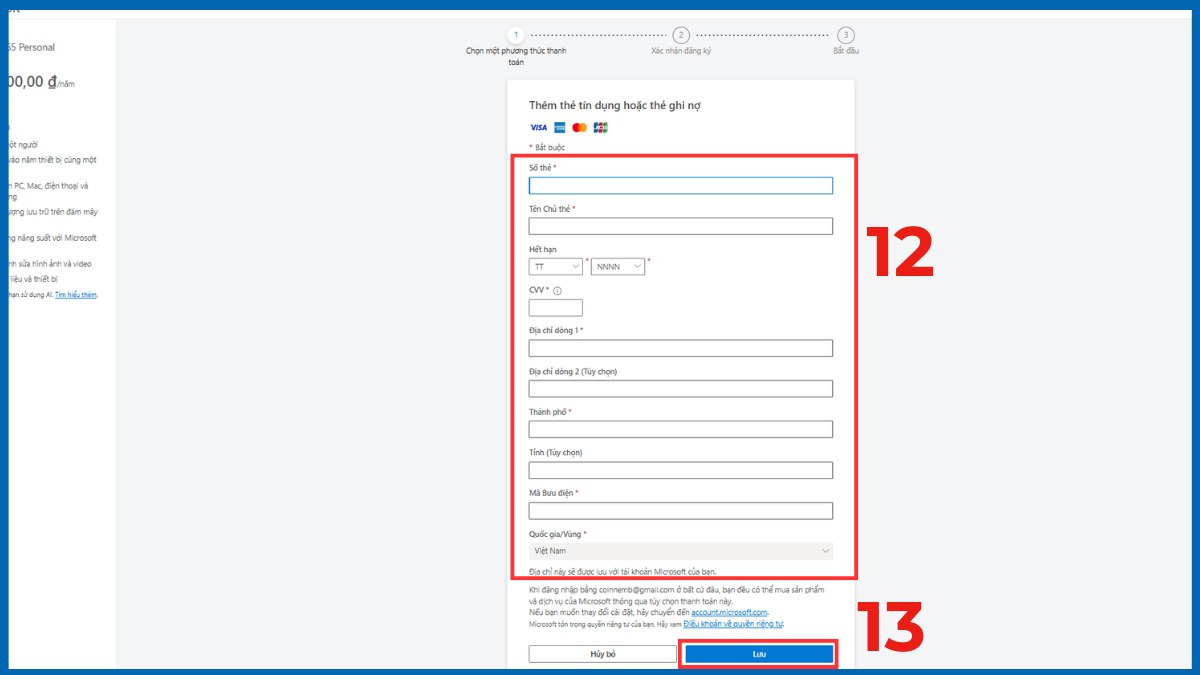Select the JCB card brand icon
1200x675 pixels.
coord(600,127)
